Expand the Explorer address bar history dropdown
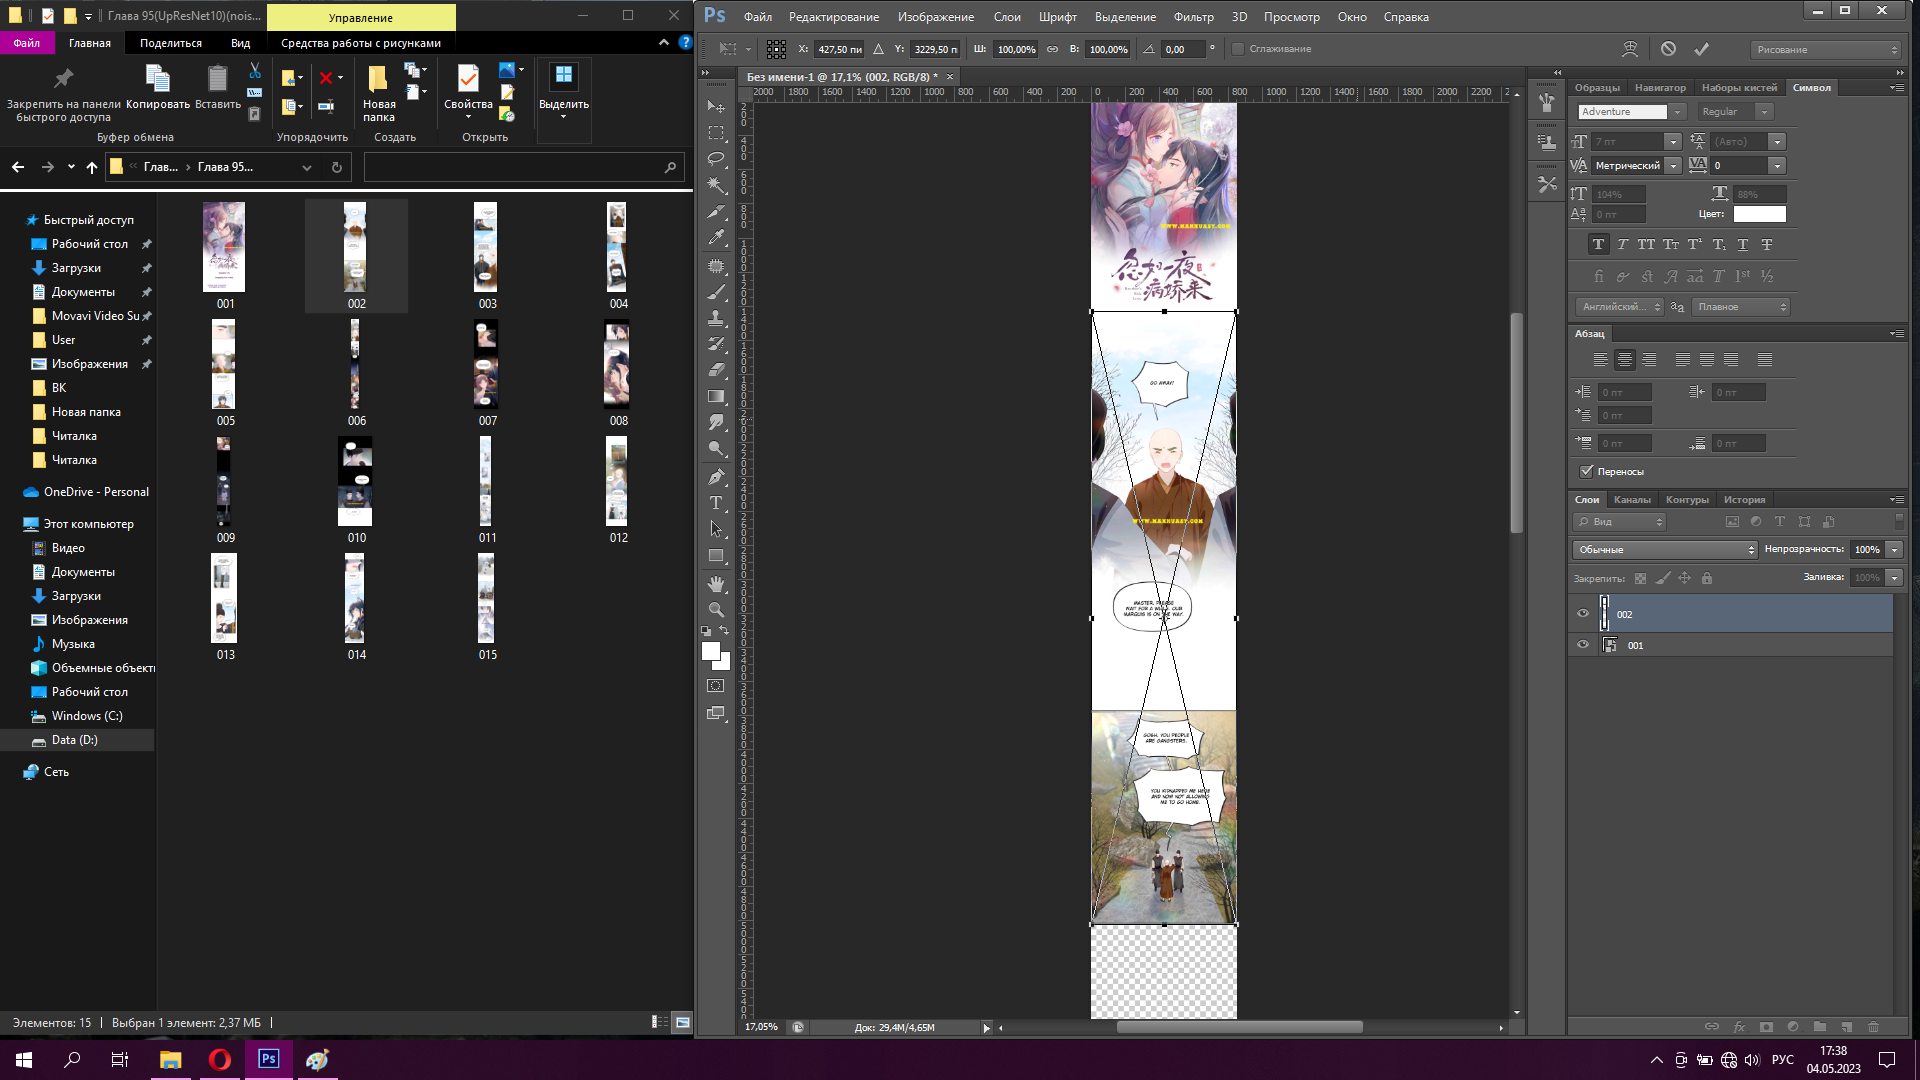 pos(307,168)
